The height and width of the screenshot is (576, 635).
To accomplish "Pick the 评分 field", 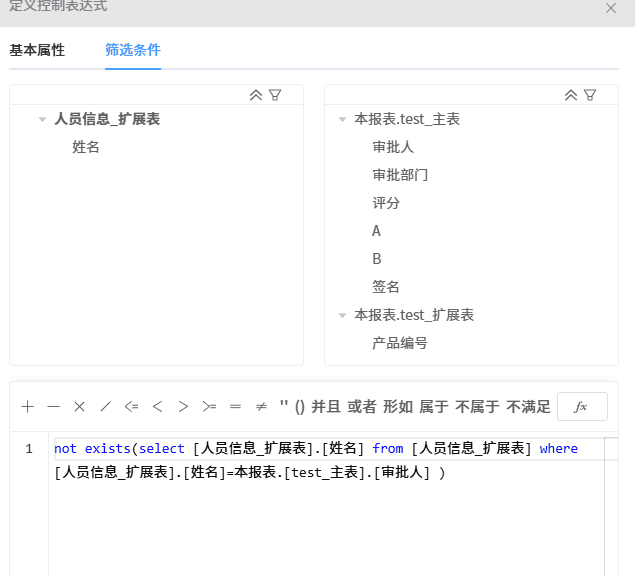I will click(x=386, y=203).
